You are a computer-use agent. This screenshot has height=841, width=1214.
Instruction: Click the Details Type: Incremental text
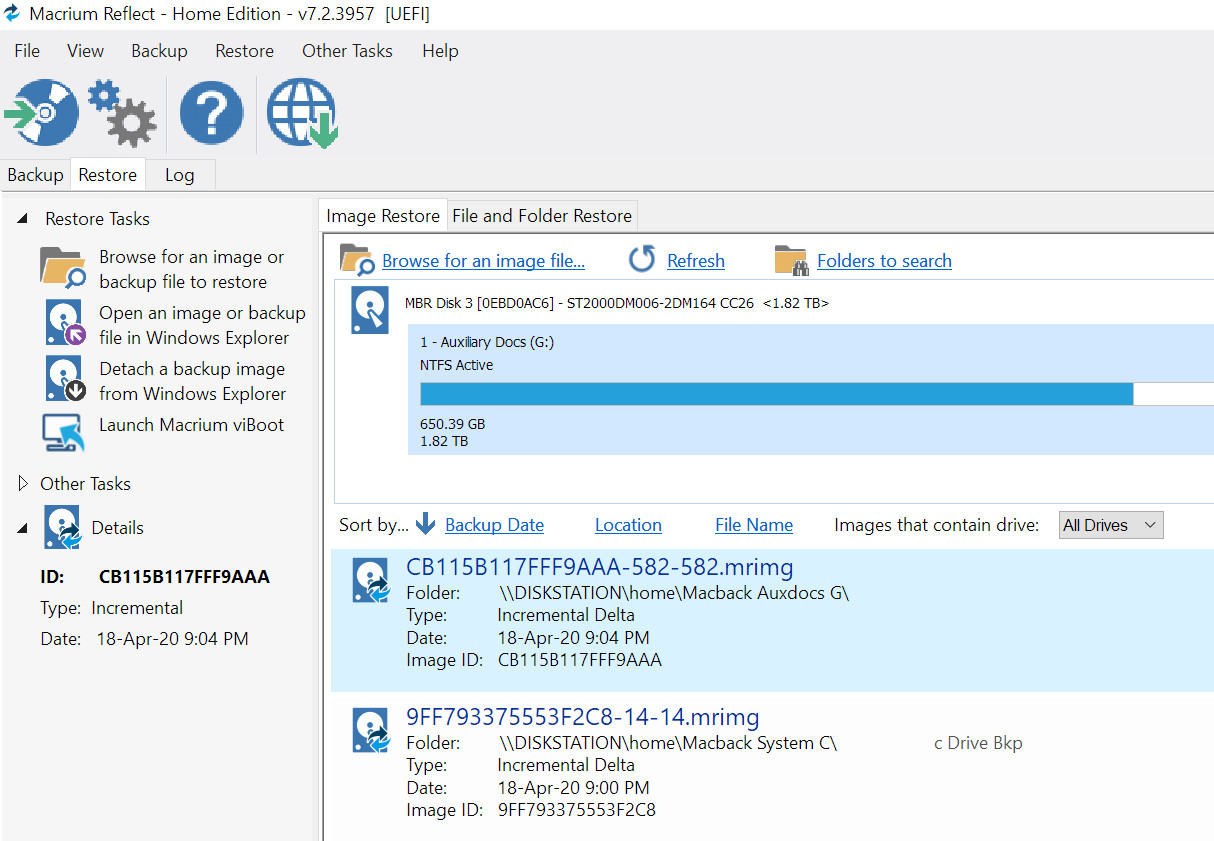[112, 608]
